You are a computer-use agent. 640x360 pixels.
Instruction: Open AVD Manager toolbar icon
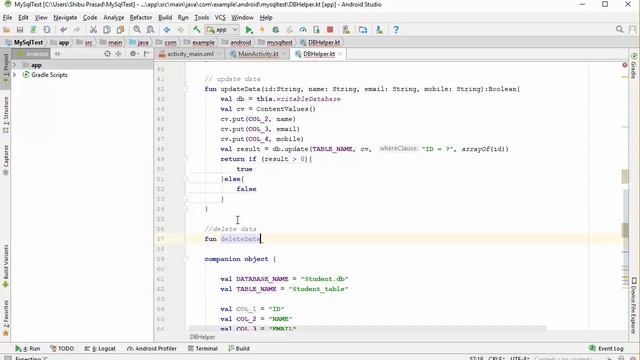(x=347, y=30)
